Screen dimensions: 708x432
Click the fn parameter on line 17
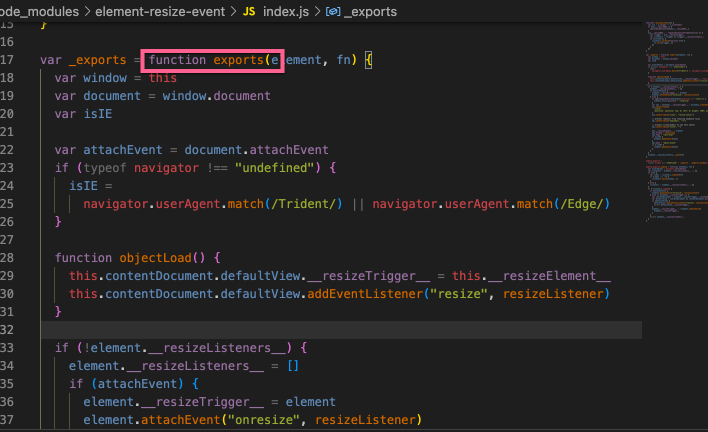(x=343, y=60)
